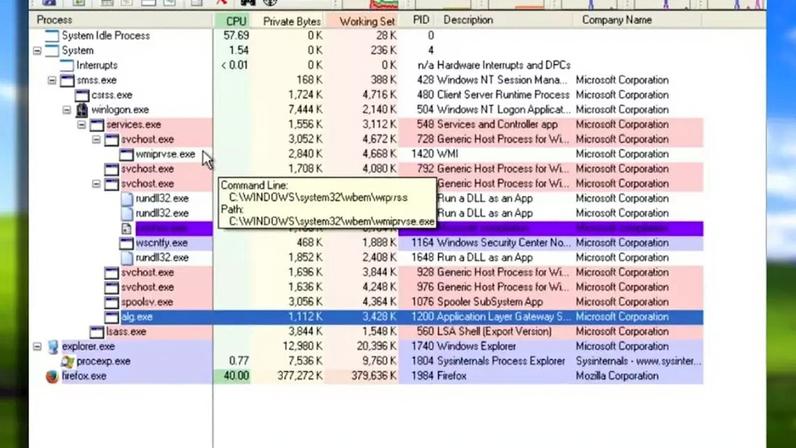Click the 57.69 CPU value
The width and height of the screenshot is (796, 448).
(236, 36)
